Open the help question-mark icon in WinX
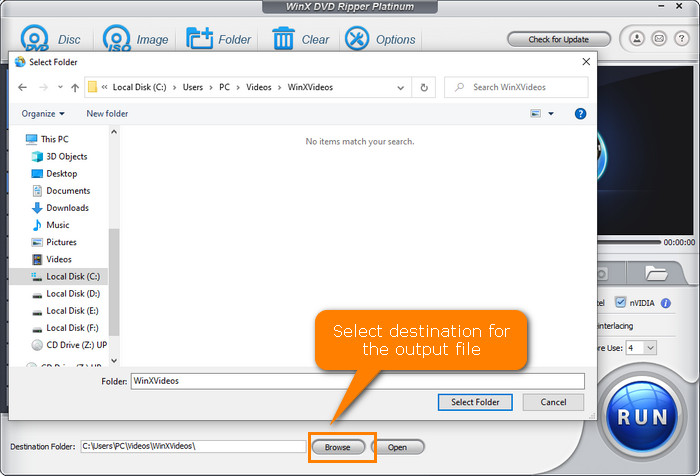 pyautogui.click(x=681, y=39)
